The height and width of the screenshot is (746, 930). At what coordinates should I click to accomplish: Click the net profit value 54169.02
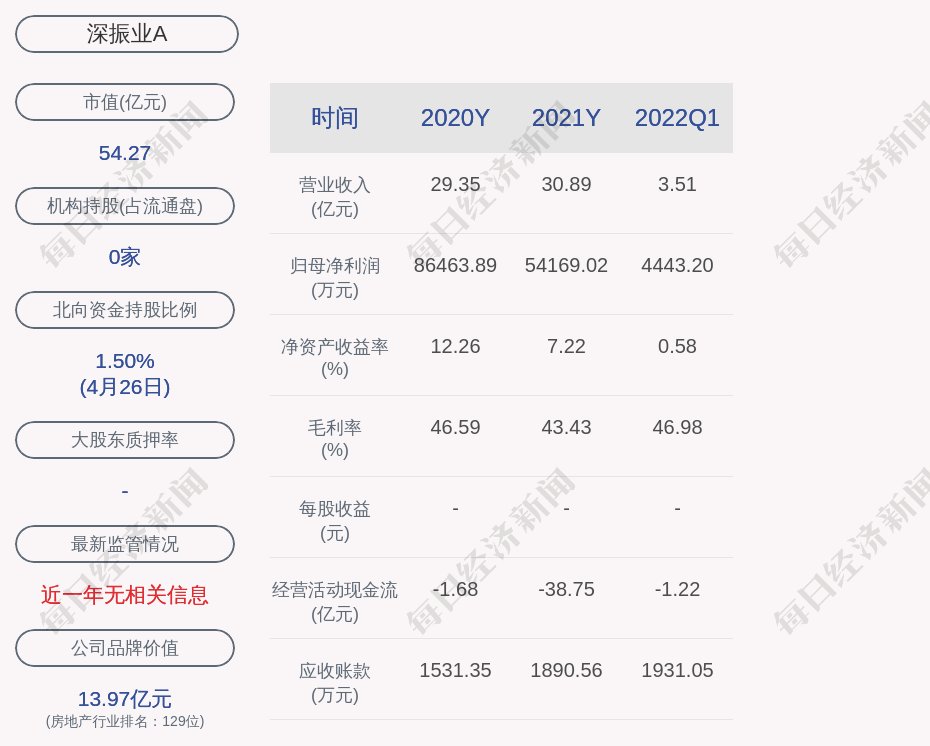tap(566, 265)
